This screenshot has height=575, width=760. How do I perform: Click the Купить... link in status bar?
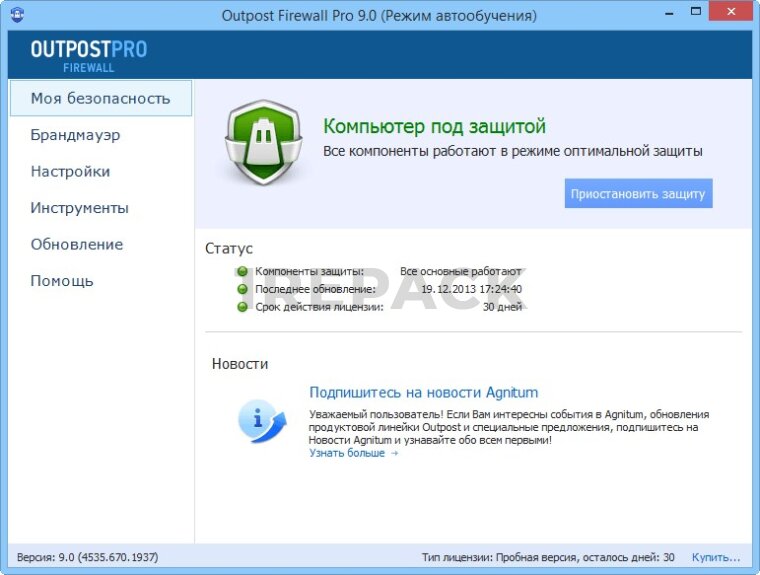(716, 557)
